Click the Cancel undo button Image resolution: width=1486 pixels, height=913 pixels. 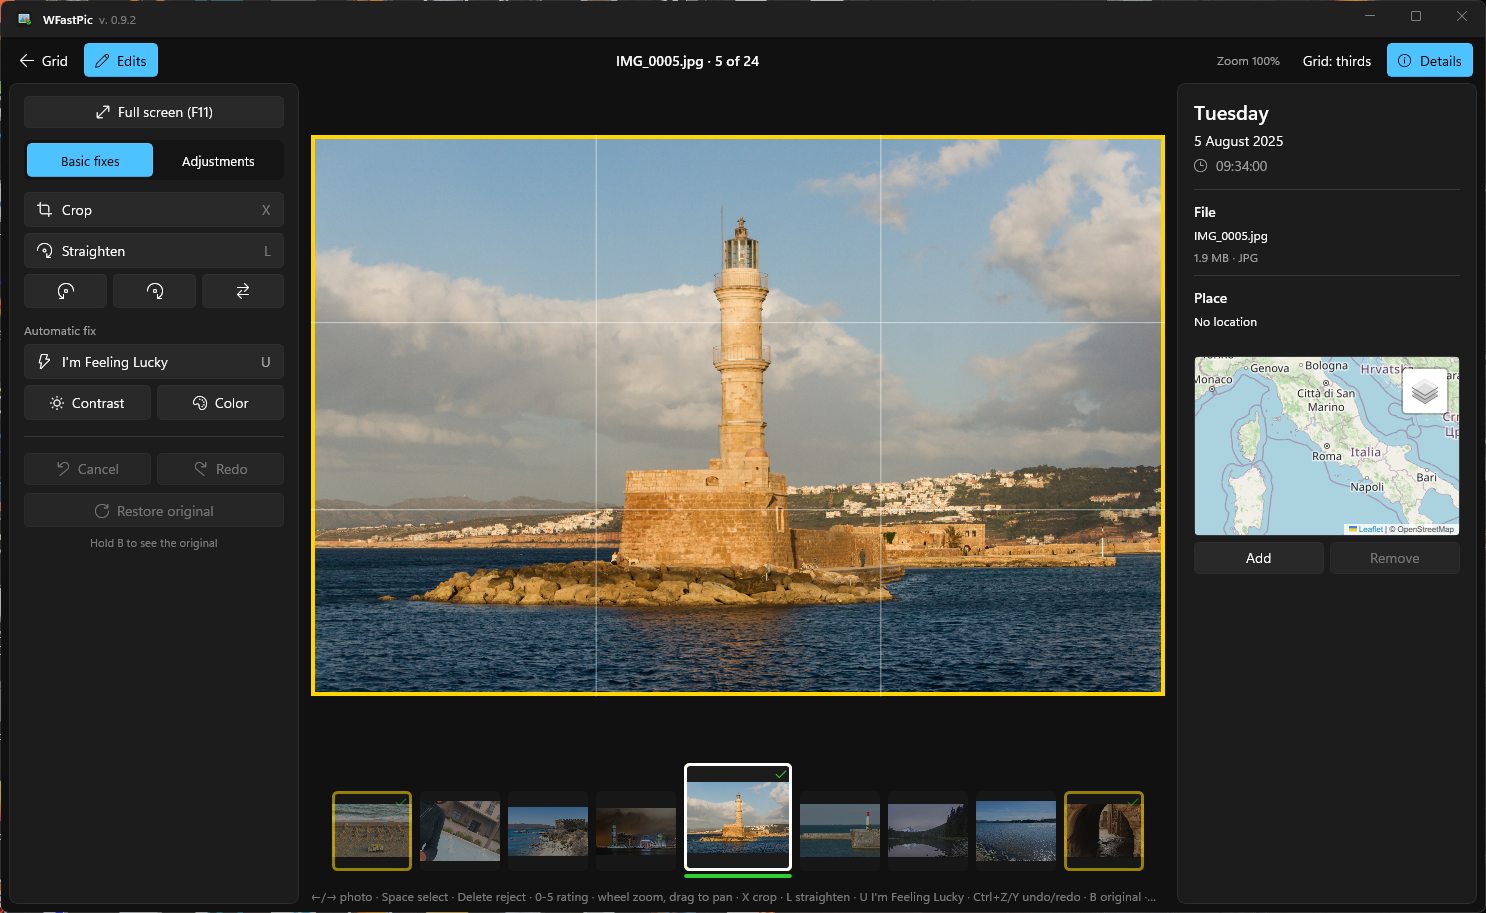coord(87,469)
